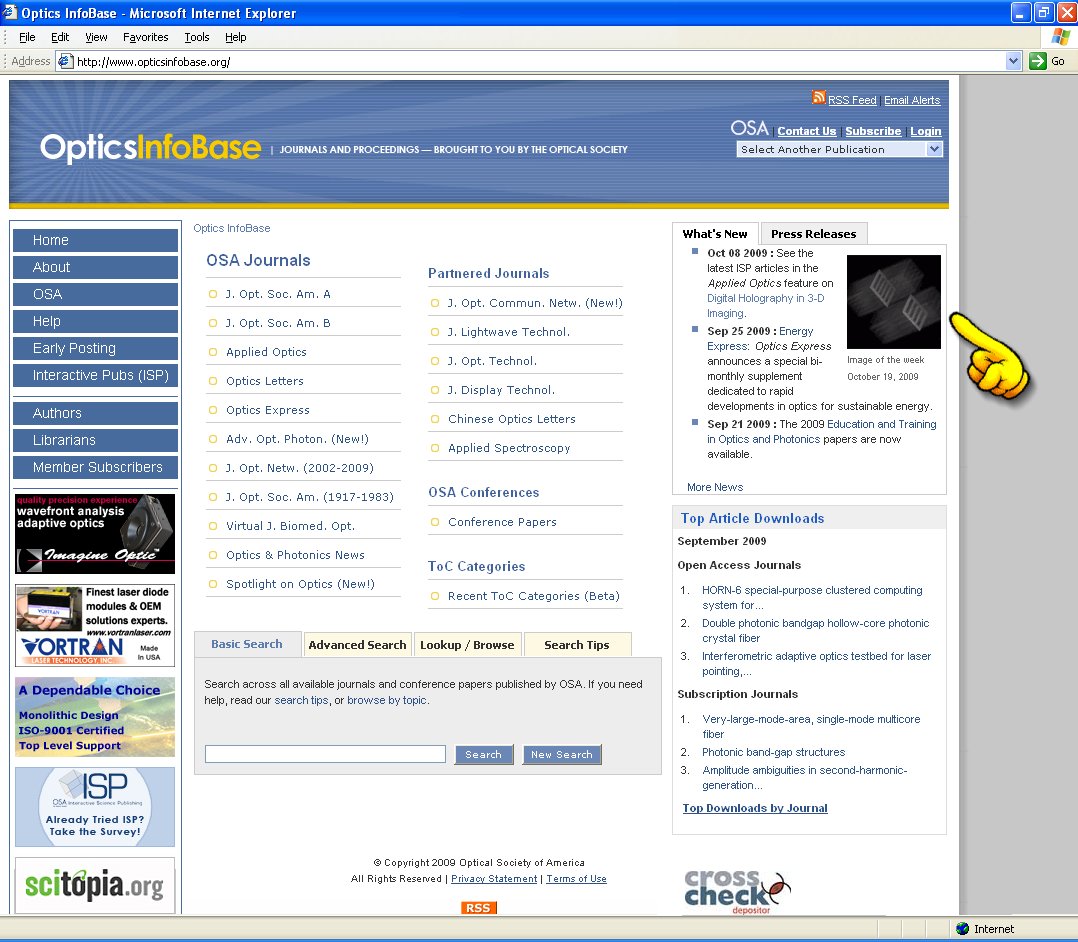
Task: Open Early Posting in sidebar
Action: (x=96, y=348)
